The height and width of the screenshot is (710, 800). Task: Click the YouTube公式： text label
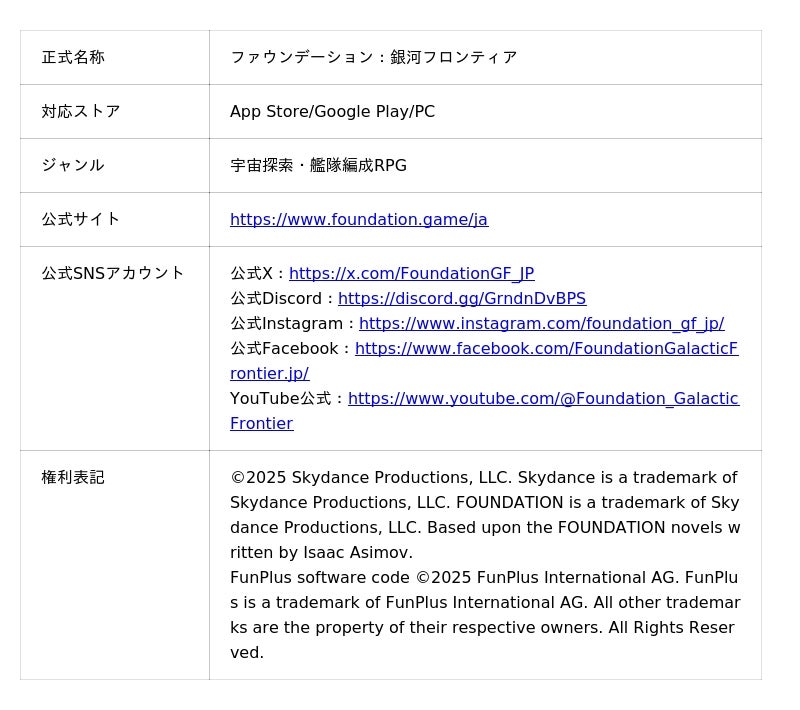click(287, 399)
